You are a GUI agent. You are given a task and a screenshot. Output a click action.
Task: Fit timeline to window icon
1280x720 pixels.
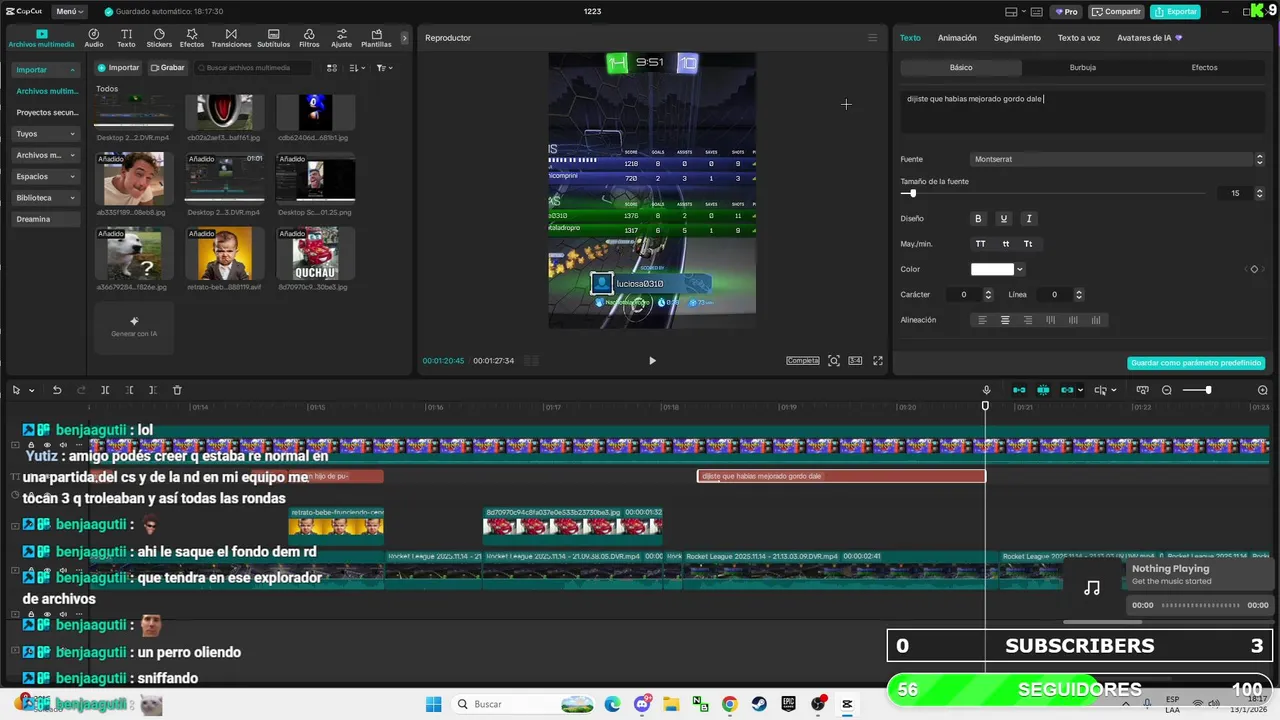click(1142, 390)
